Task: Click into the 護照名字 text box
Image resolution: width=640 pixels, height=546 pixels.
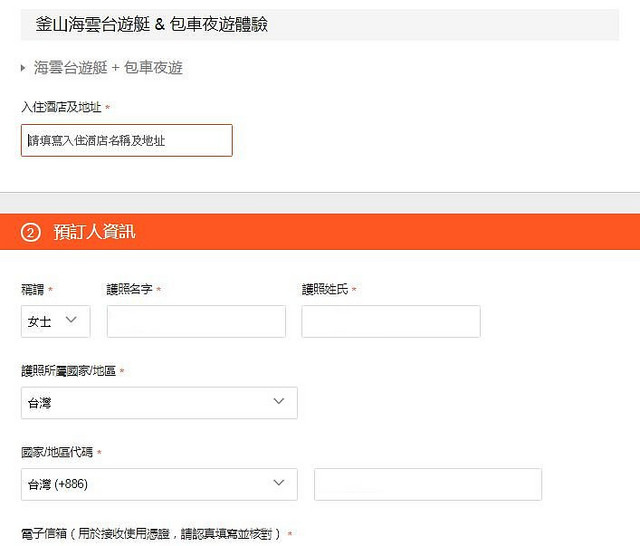Action: click(196, 321)
